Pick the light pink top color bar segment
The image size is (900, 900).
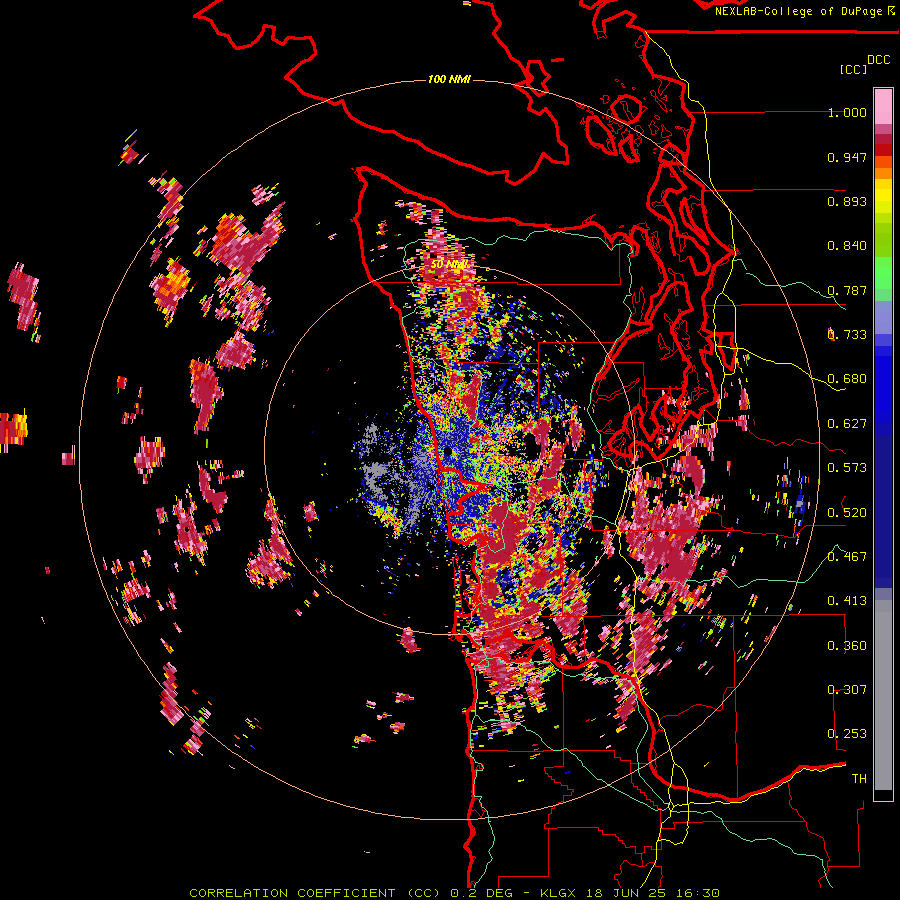883,107
